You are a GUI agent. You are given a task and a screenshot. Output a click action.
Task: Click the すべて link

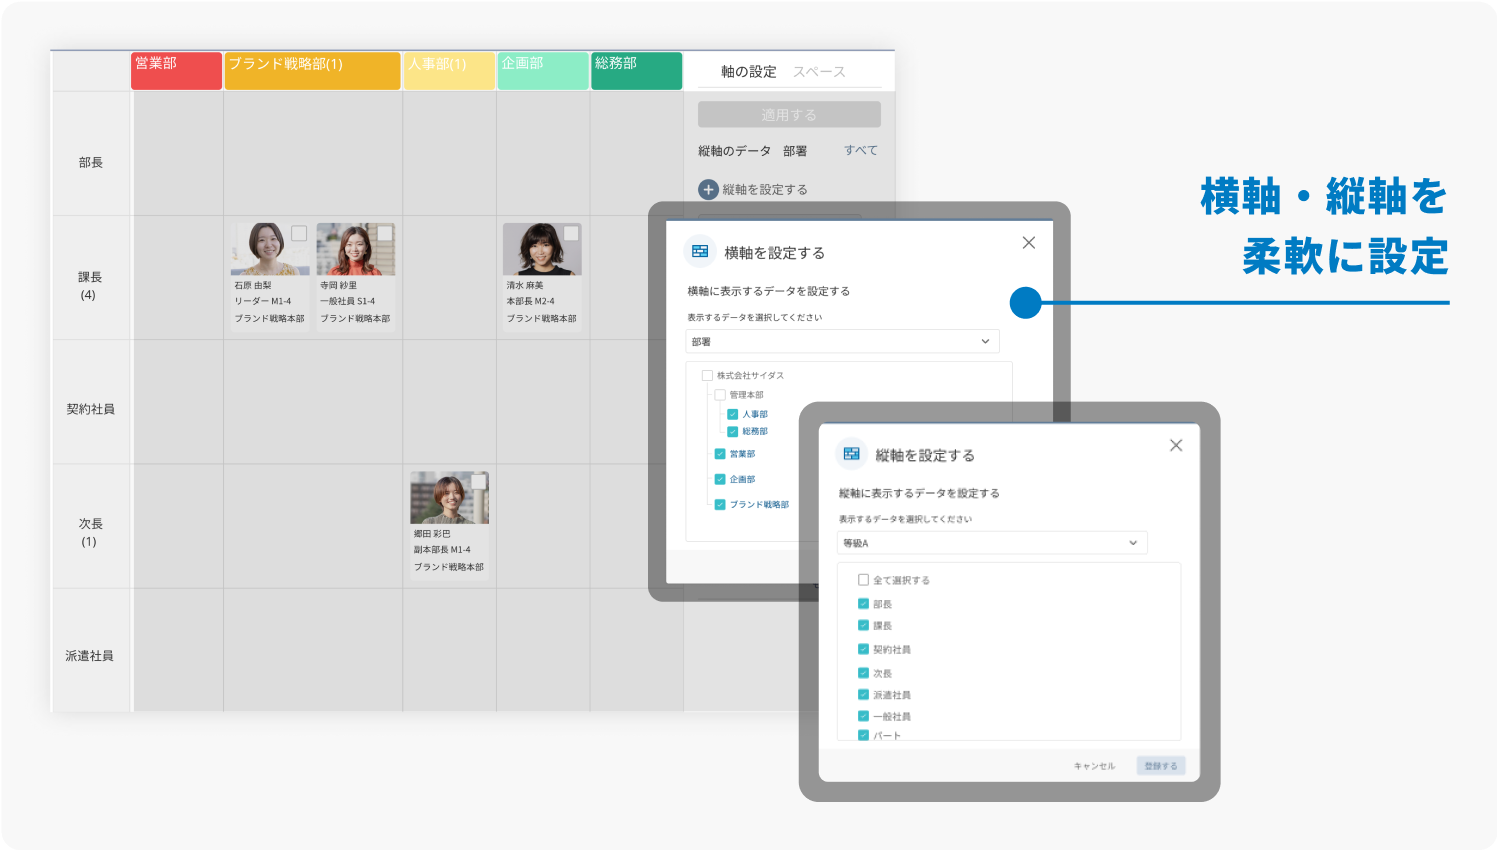860,150
